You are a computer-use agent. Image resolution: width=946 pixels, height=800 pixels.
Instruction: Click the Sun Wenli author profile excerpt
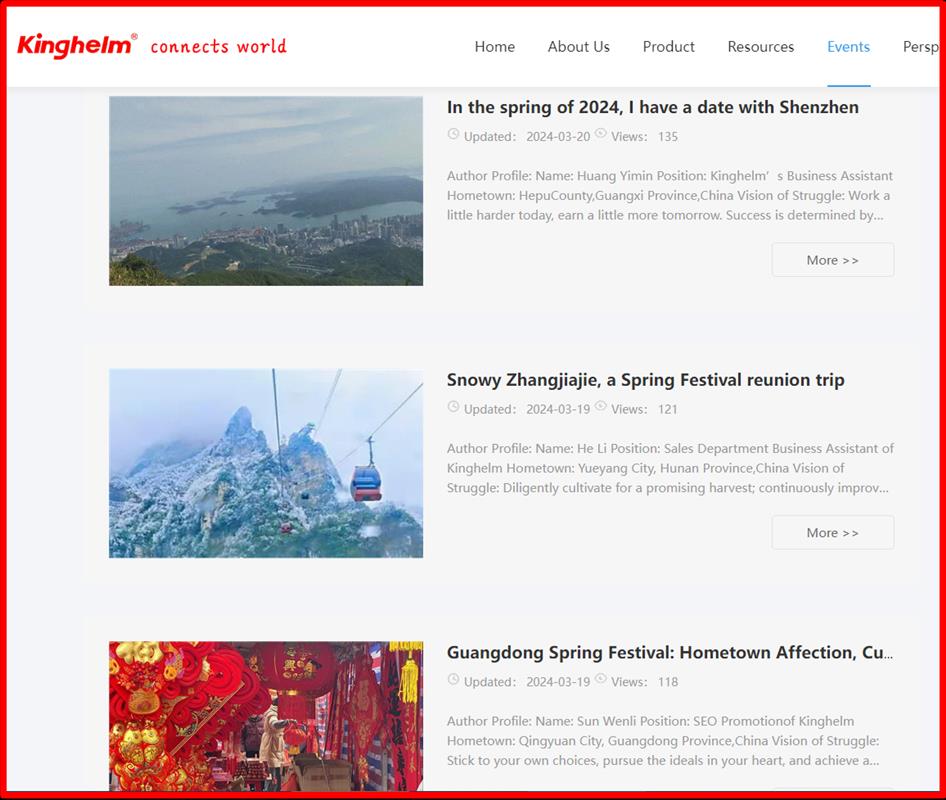[x=664, y=741]
